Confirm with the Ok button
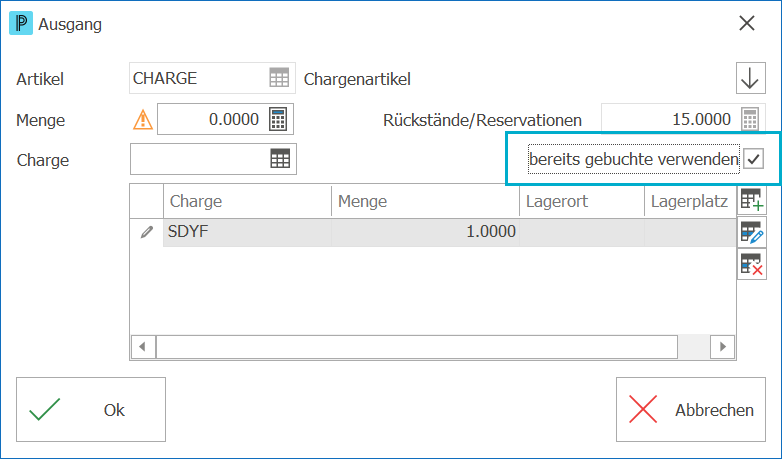 (x=91, y=410)
